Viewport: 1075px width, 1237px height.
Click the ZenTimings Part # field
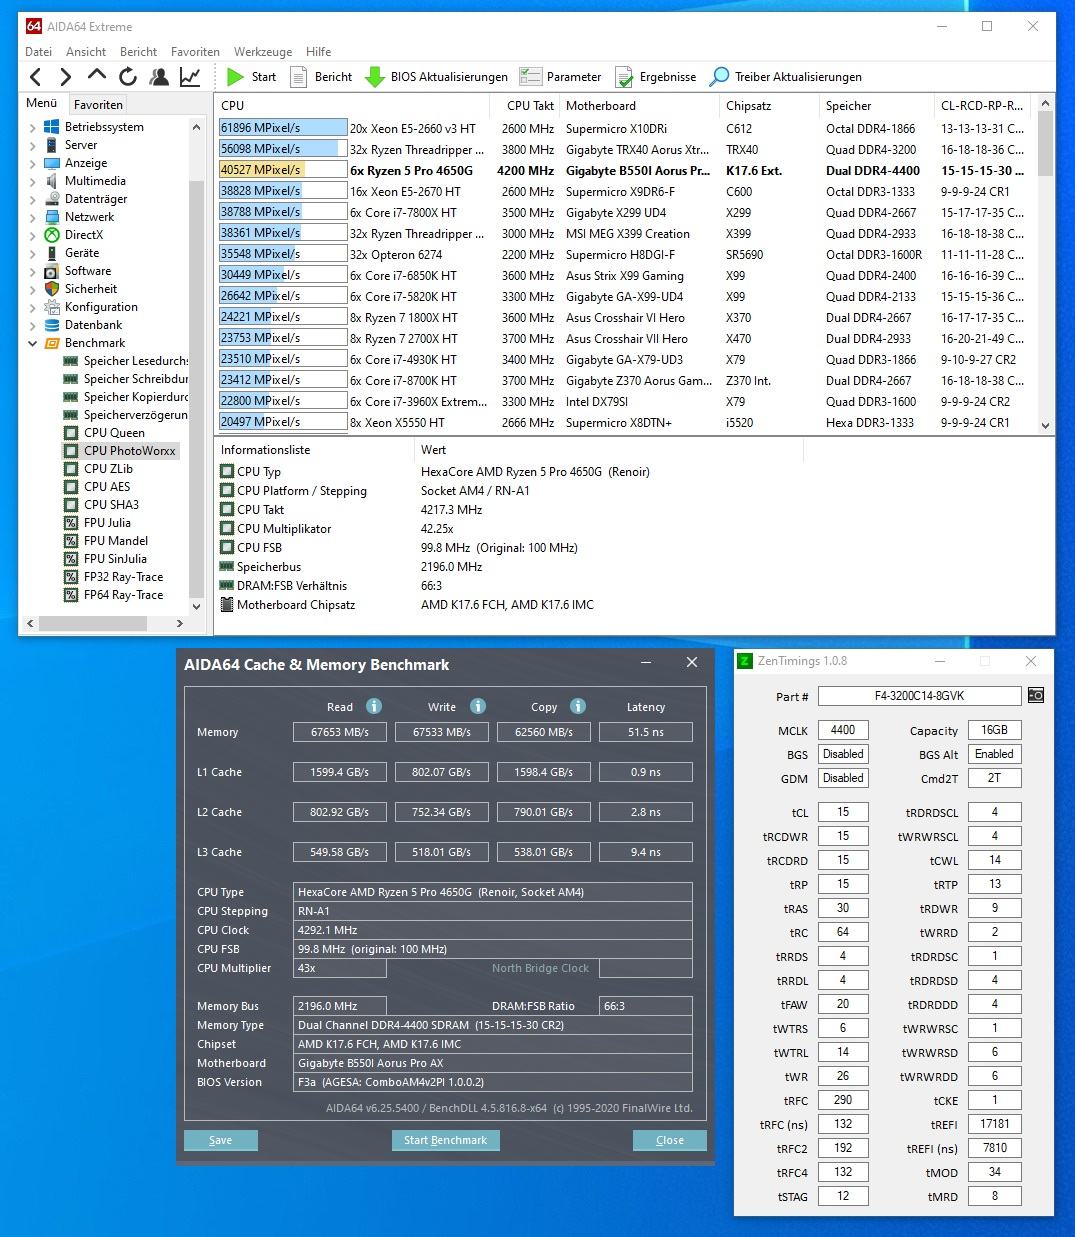(x=919, y=695)
